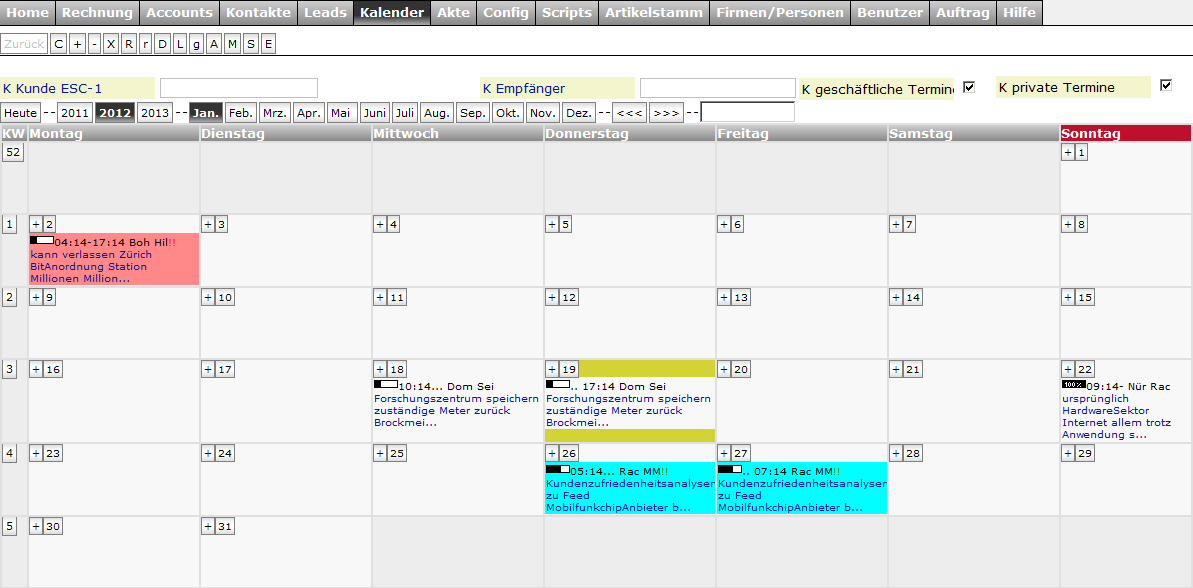Click the plus button beside day 20
The width and height of the screenshot is (1193, 588).
(724, 369)
